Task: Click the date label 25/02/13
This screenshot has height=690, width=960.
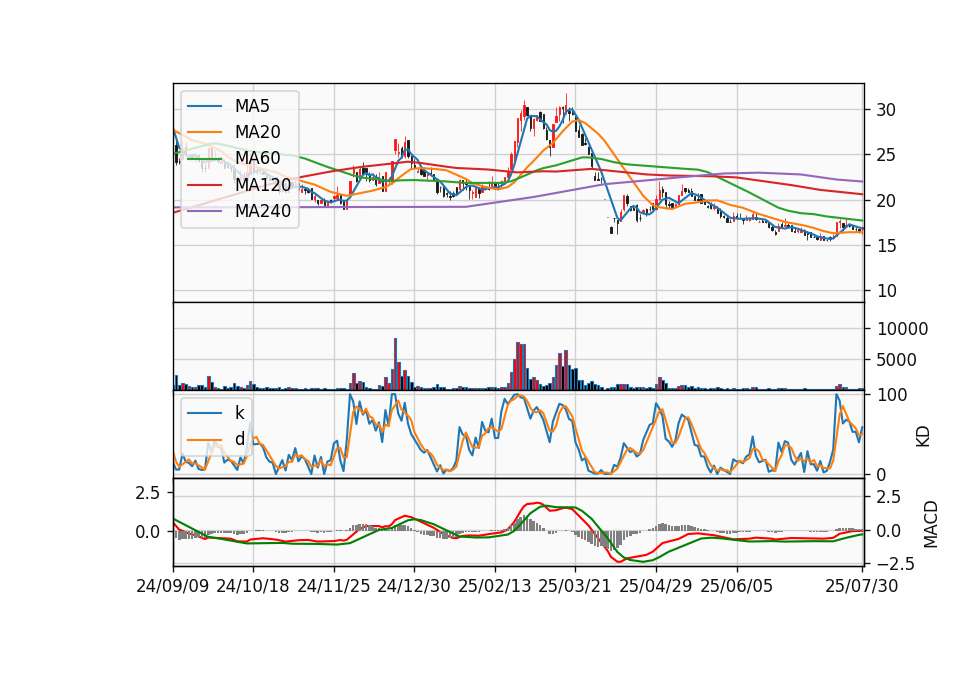Action: [x=495, y=586]
